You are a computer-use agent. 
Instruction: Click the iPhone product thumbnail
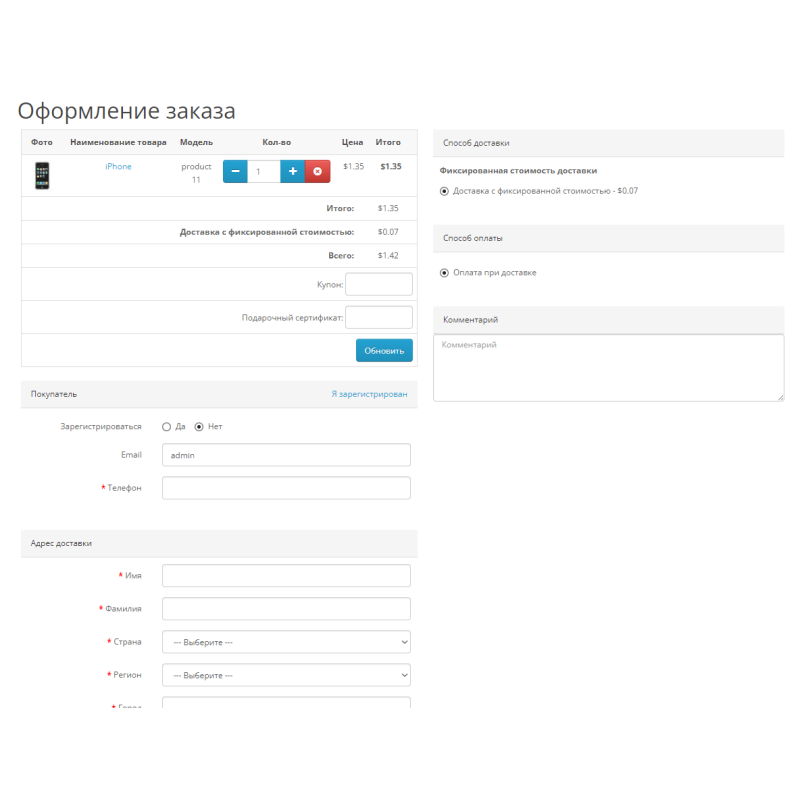pos(42,176)
